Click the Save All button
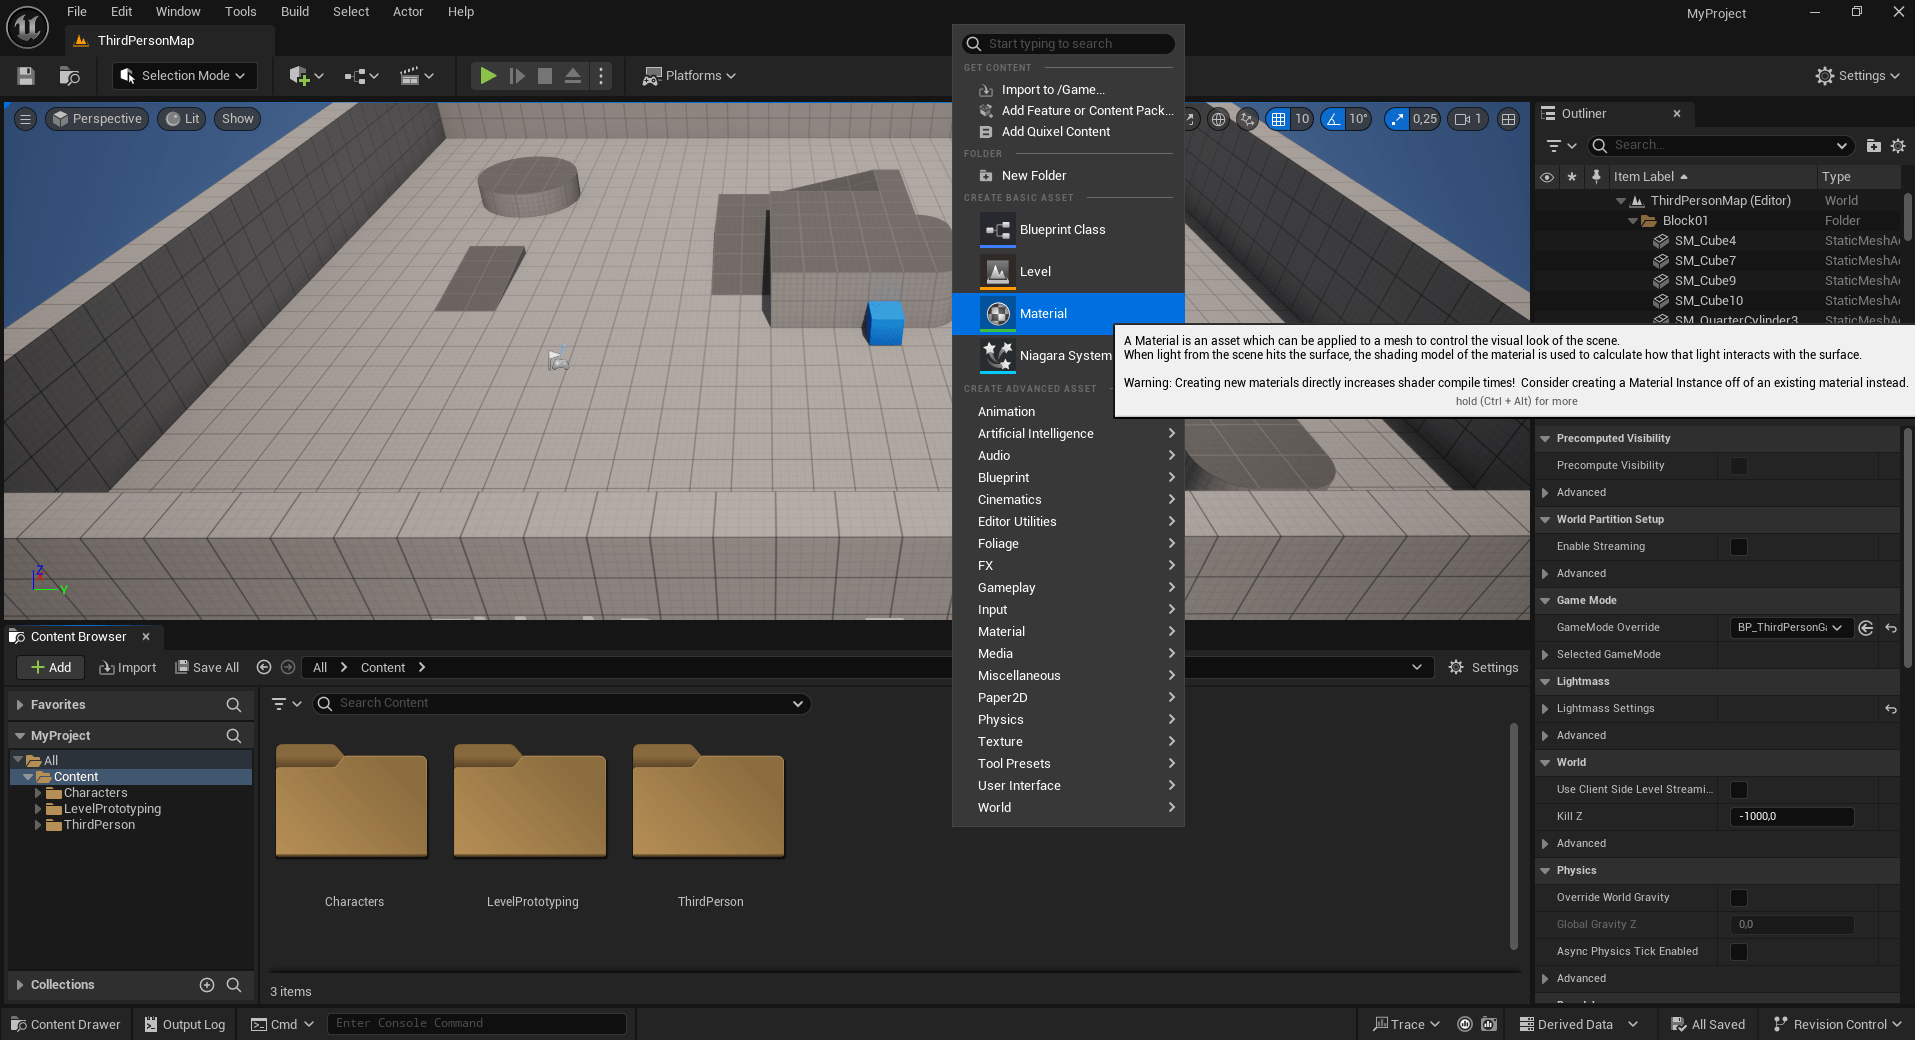Image resolution: width=1915 pixels, height=1040 pixels. (207, 668)
